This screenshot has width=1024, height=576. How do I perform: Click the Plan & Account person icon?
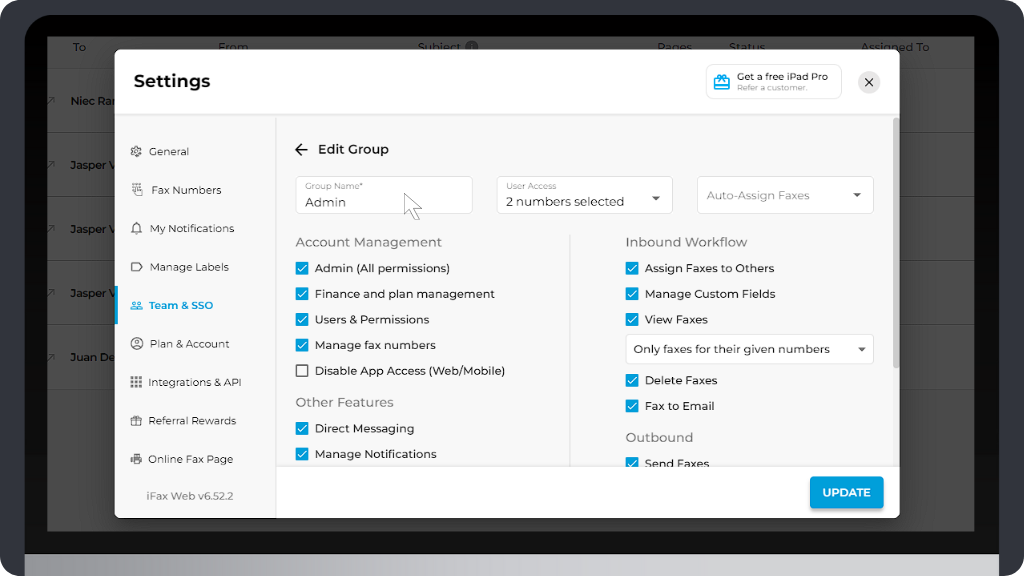(x=136, y=344)
